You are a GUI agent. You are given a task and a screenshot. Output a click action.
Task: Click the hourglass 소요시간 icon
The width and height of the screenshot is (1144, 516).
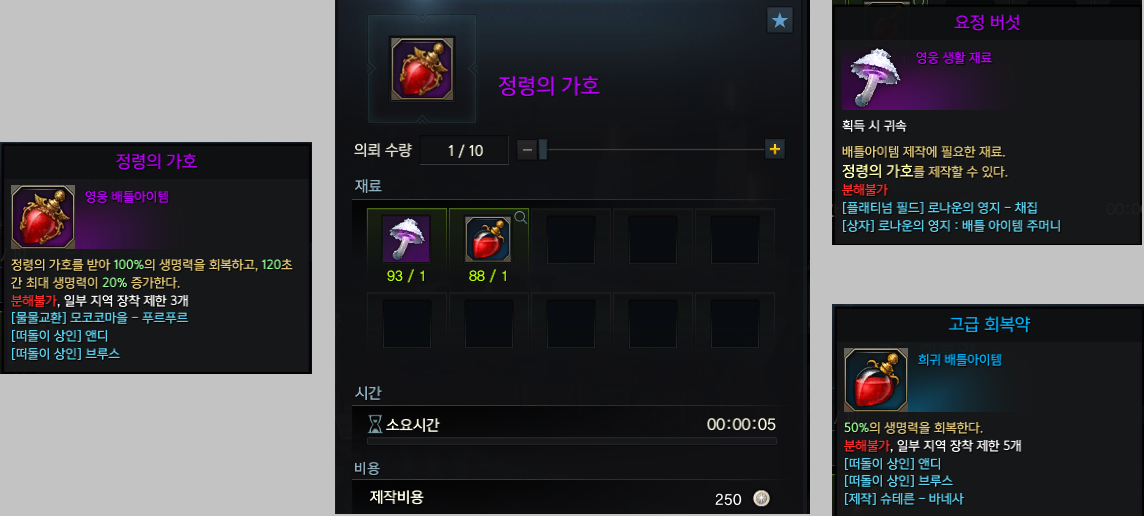pos(375,424)
